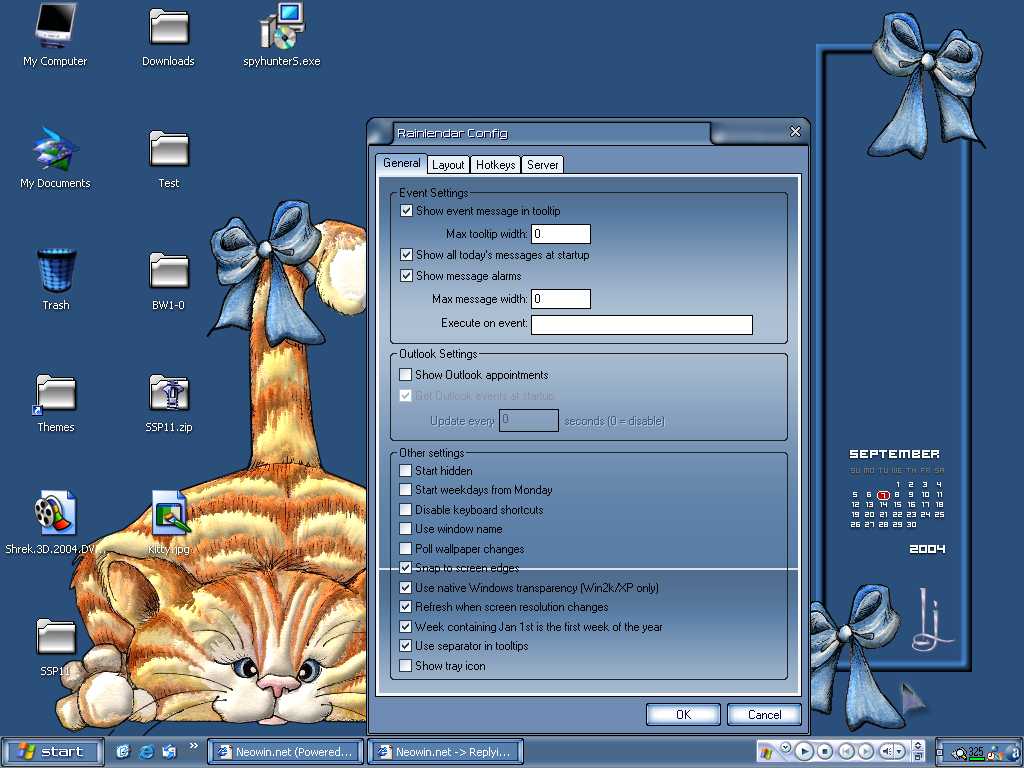The height and width of the screenshot is (768, 1024).
Task: Click inside the Execute on event field
Action: click(x=641, y=324)
